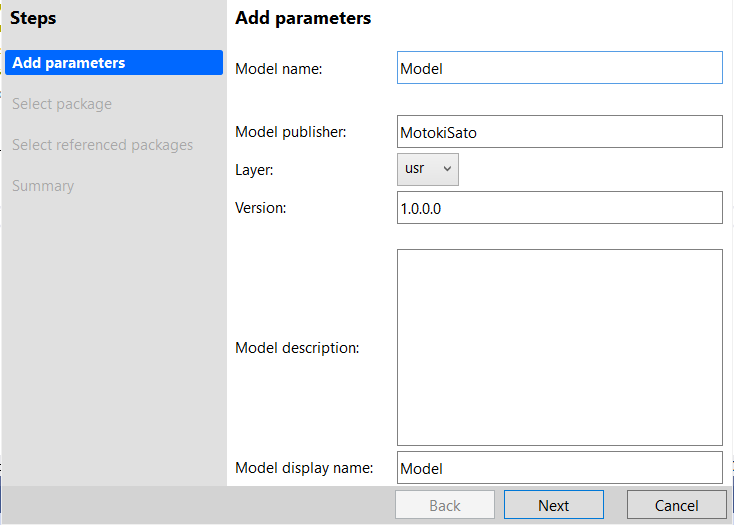The width and height of the screenshot is (734, 525).
Task: Place cursor in the Version field
Action: [560, 208]
